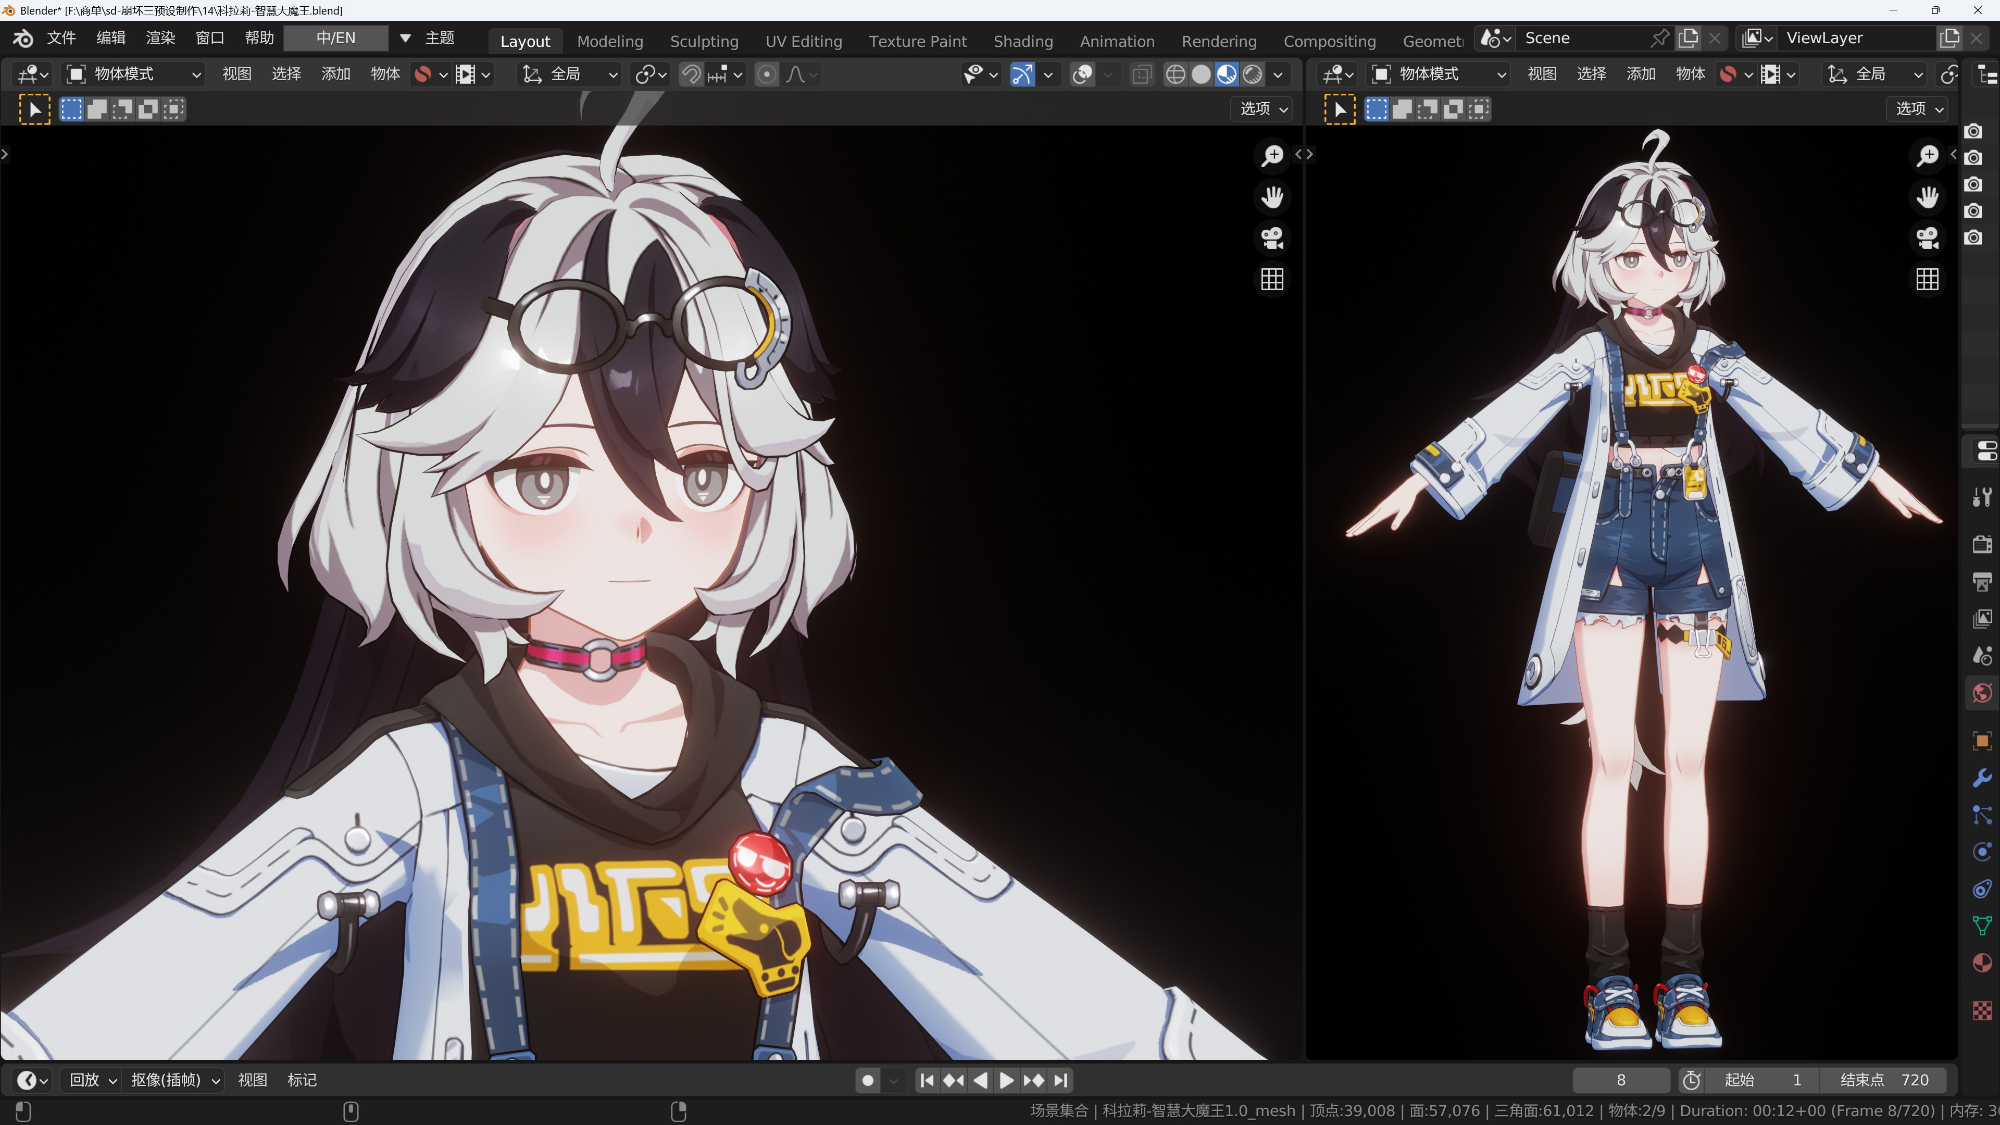This screenshot has height=1125, width=2000.
Task: Toggle X-ray display in left viewport header
Action: click(x=1141, y=74)
